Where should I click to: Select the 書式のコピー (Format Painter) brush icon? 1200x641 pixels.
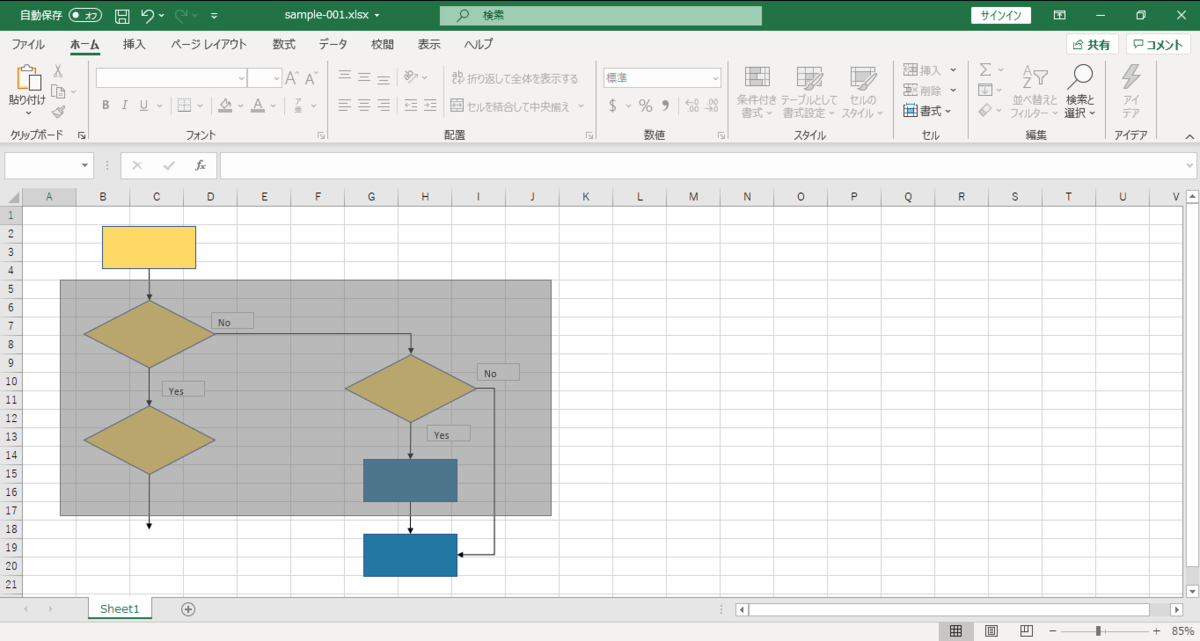tap(59, 112)
